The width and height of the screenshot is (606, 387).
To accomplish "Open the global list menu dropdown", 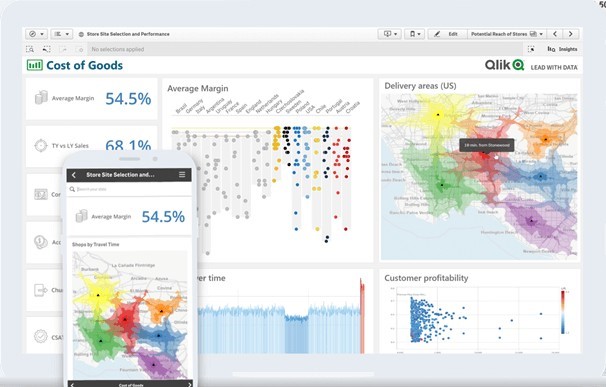I will tap(62, 34).
